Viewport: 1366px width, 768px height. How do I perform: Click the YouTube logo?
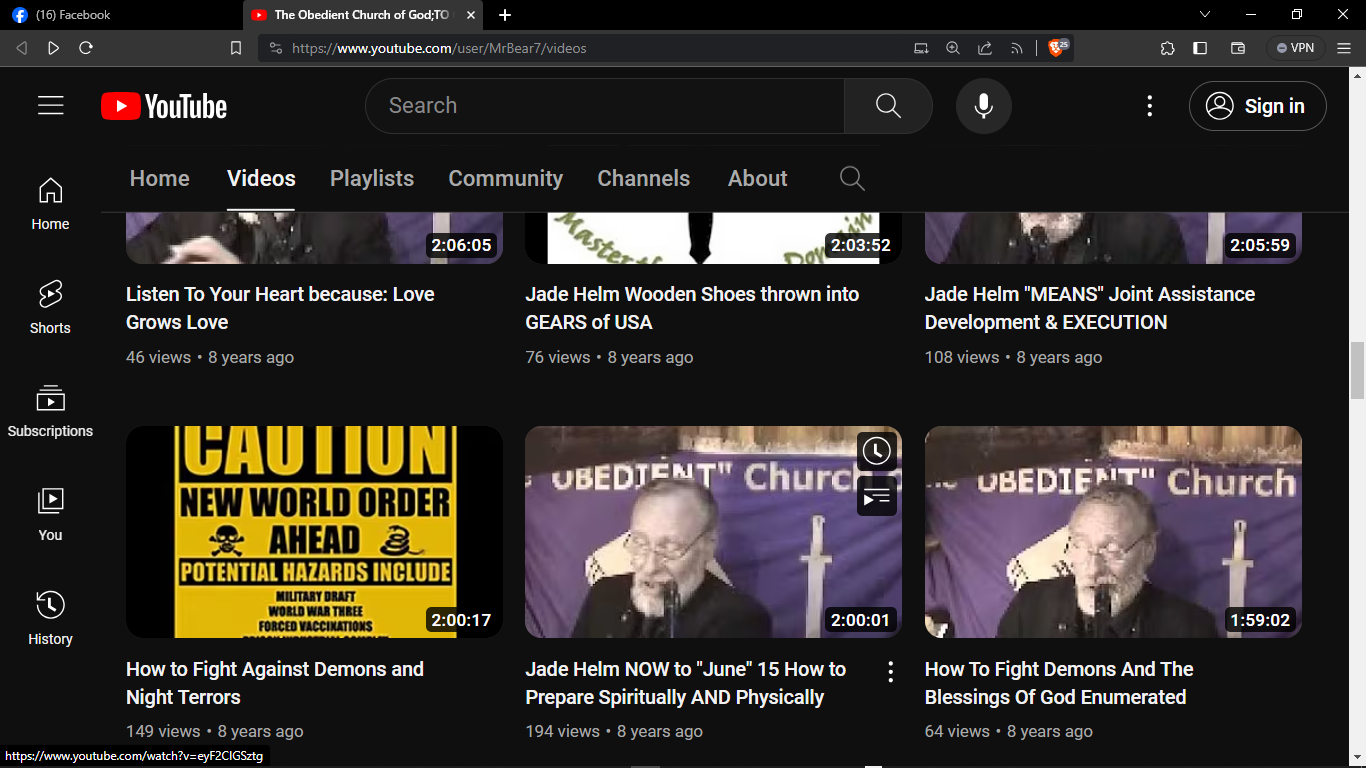164,106
